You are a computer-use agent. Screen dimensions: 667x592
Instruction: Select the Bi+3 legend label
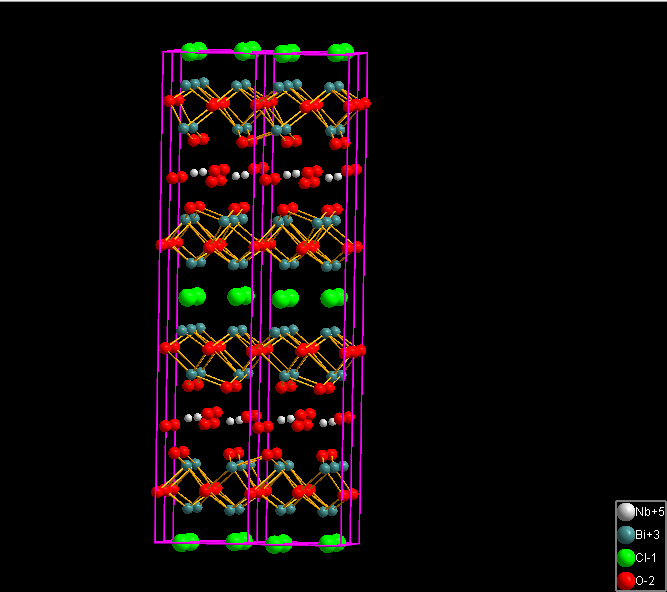pos(647,535)
